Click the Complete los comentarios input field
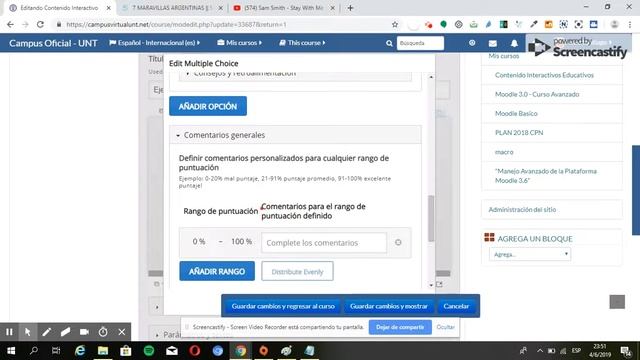Image resolution: width=640 pixels, height=360 pixels. click(x=324, y=243)
